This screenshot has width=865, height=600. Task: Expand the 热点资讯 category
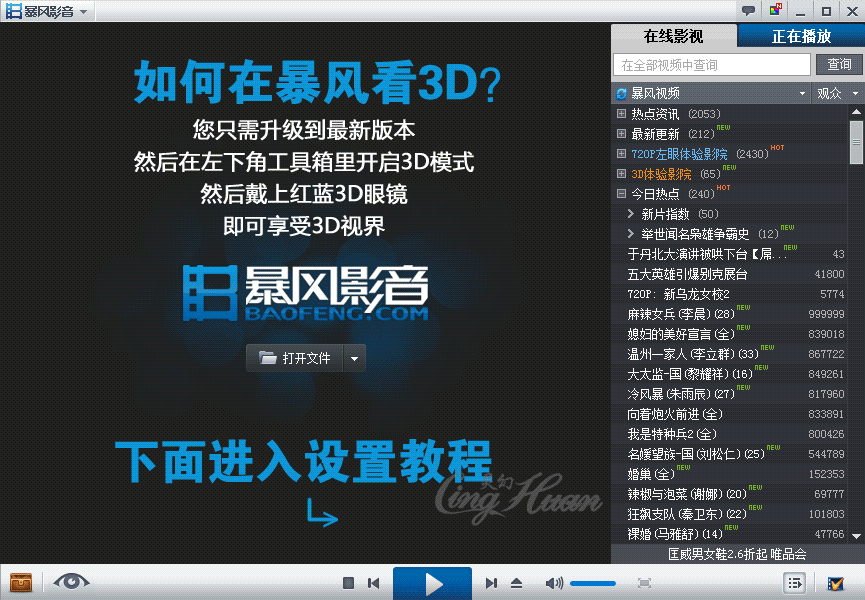(621, 114)
